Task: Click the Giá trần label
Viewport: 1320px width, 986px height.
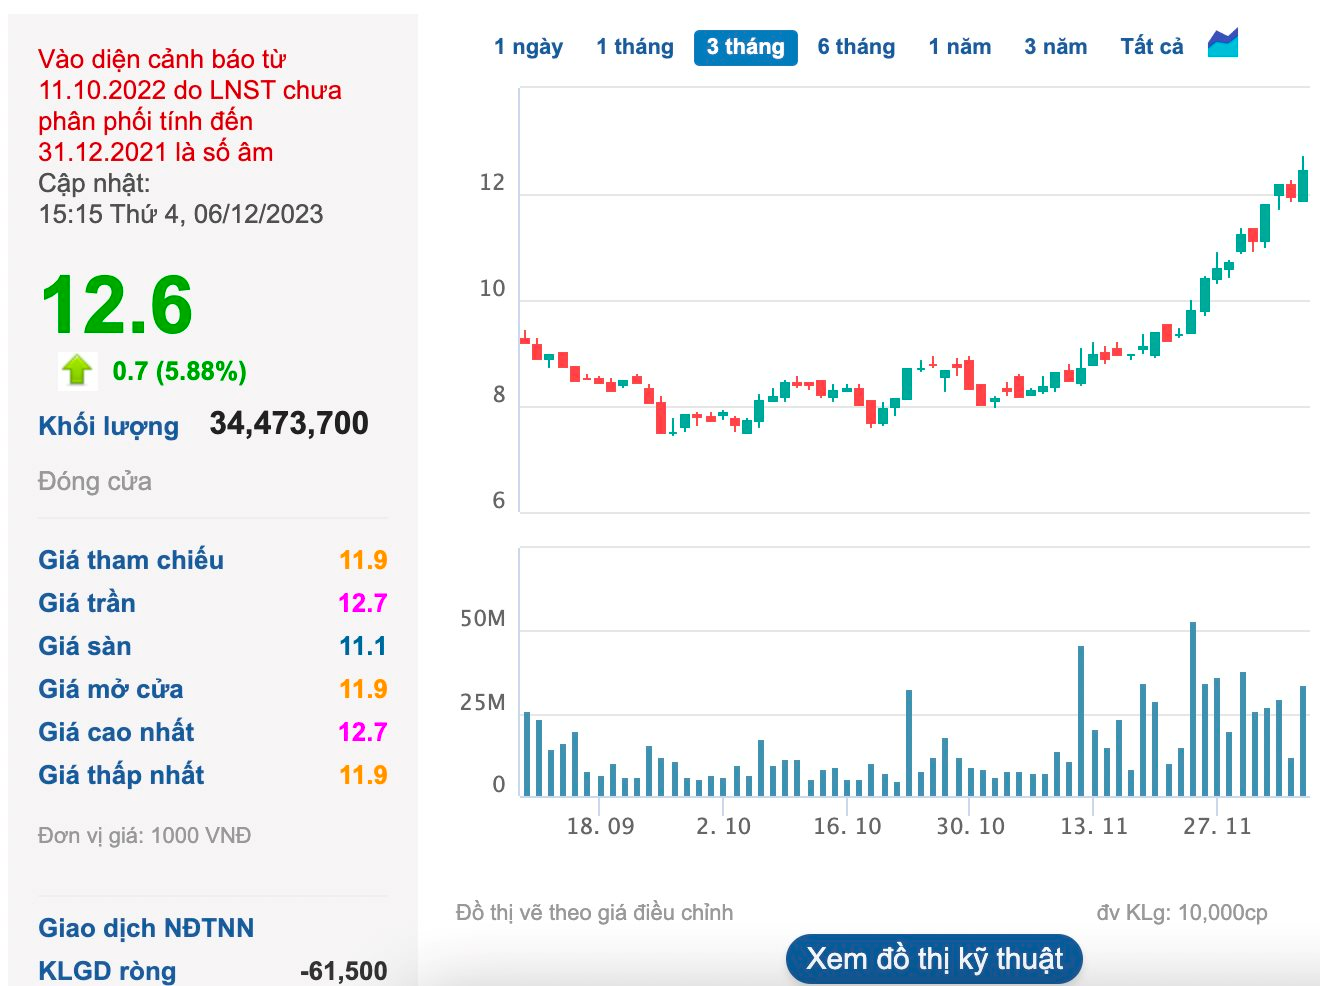Action: tap(87, 603)
